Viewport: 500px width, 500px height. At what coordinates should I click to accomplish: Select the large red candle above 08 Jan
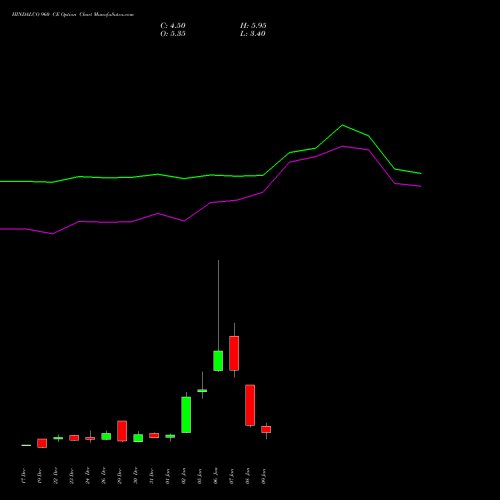250,405
